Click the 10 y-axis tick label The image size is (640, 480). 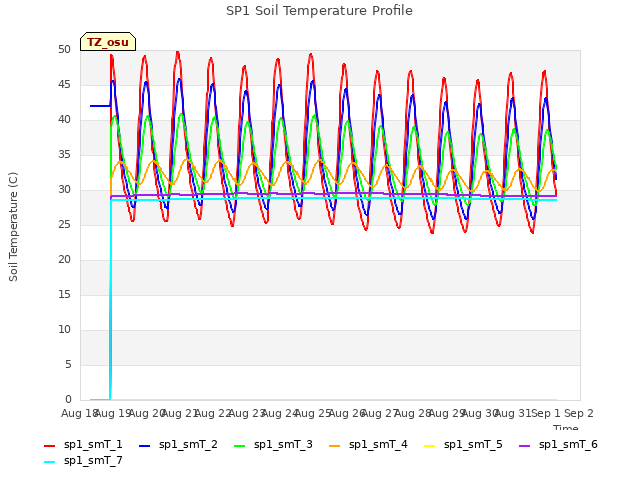(x=64, y=329)
